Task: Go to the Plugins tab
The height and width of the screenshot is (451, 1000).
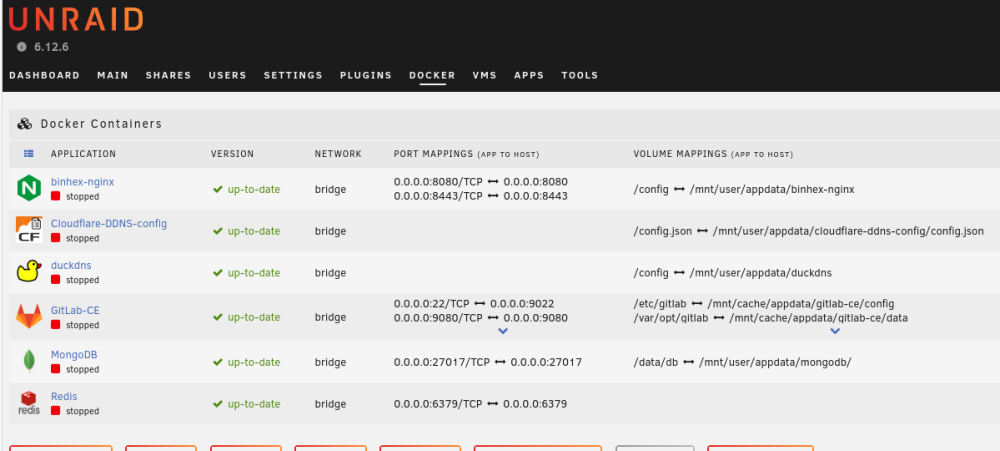Action: (366, 75)
